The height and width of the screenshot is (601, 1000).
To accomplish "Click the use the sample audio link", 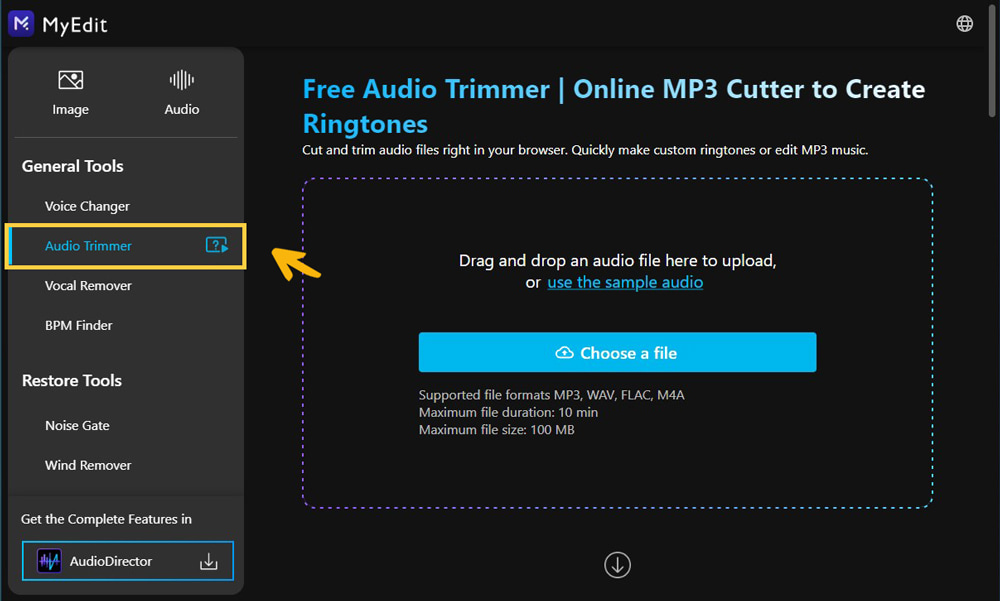I will (x=625, y=282).
